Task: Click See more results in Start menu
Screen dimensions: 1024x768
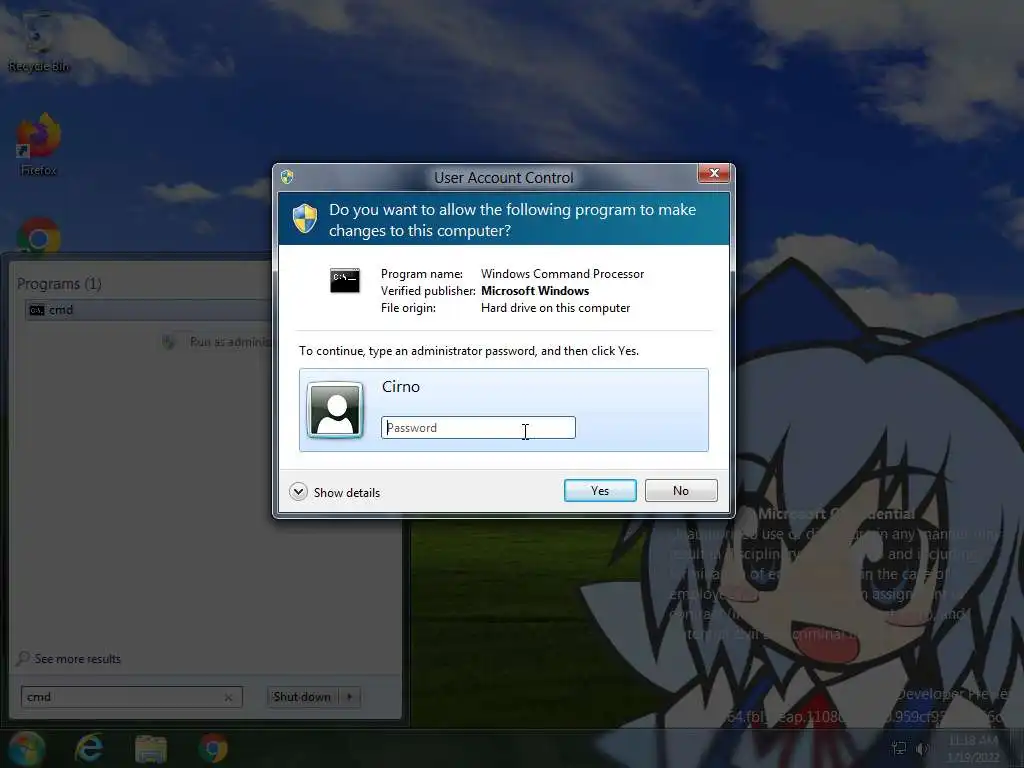Action: pos(78,659)
